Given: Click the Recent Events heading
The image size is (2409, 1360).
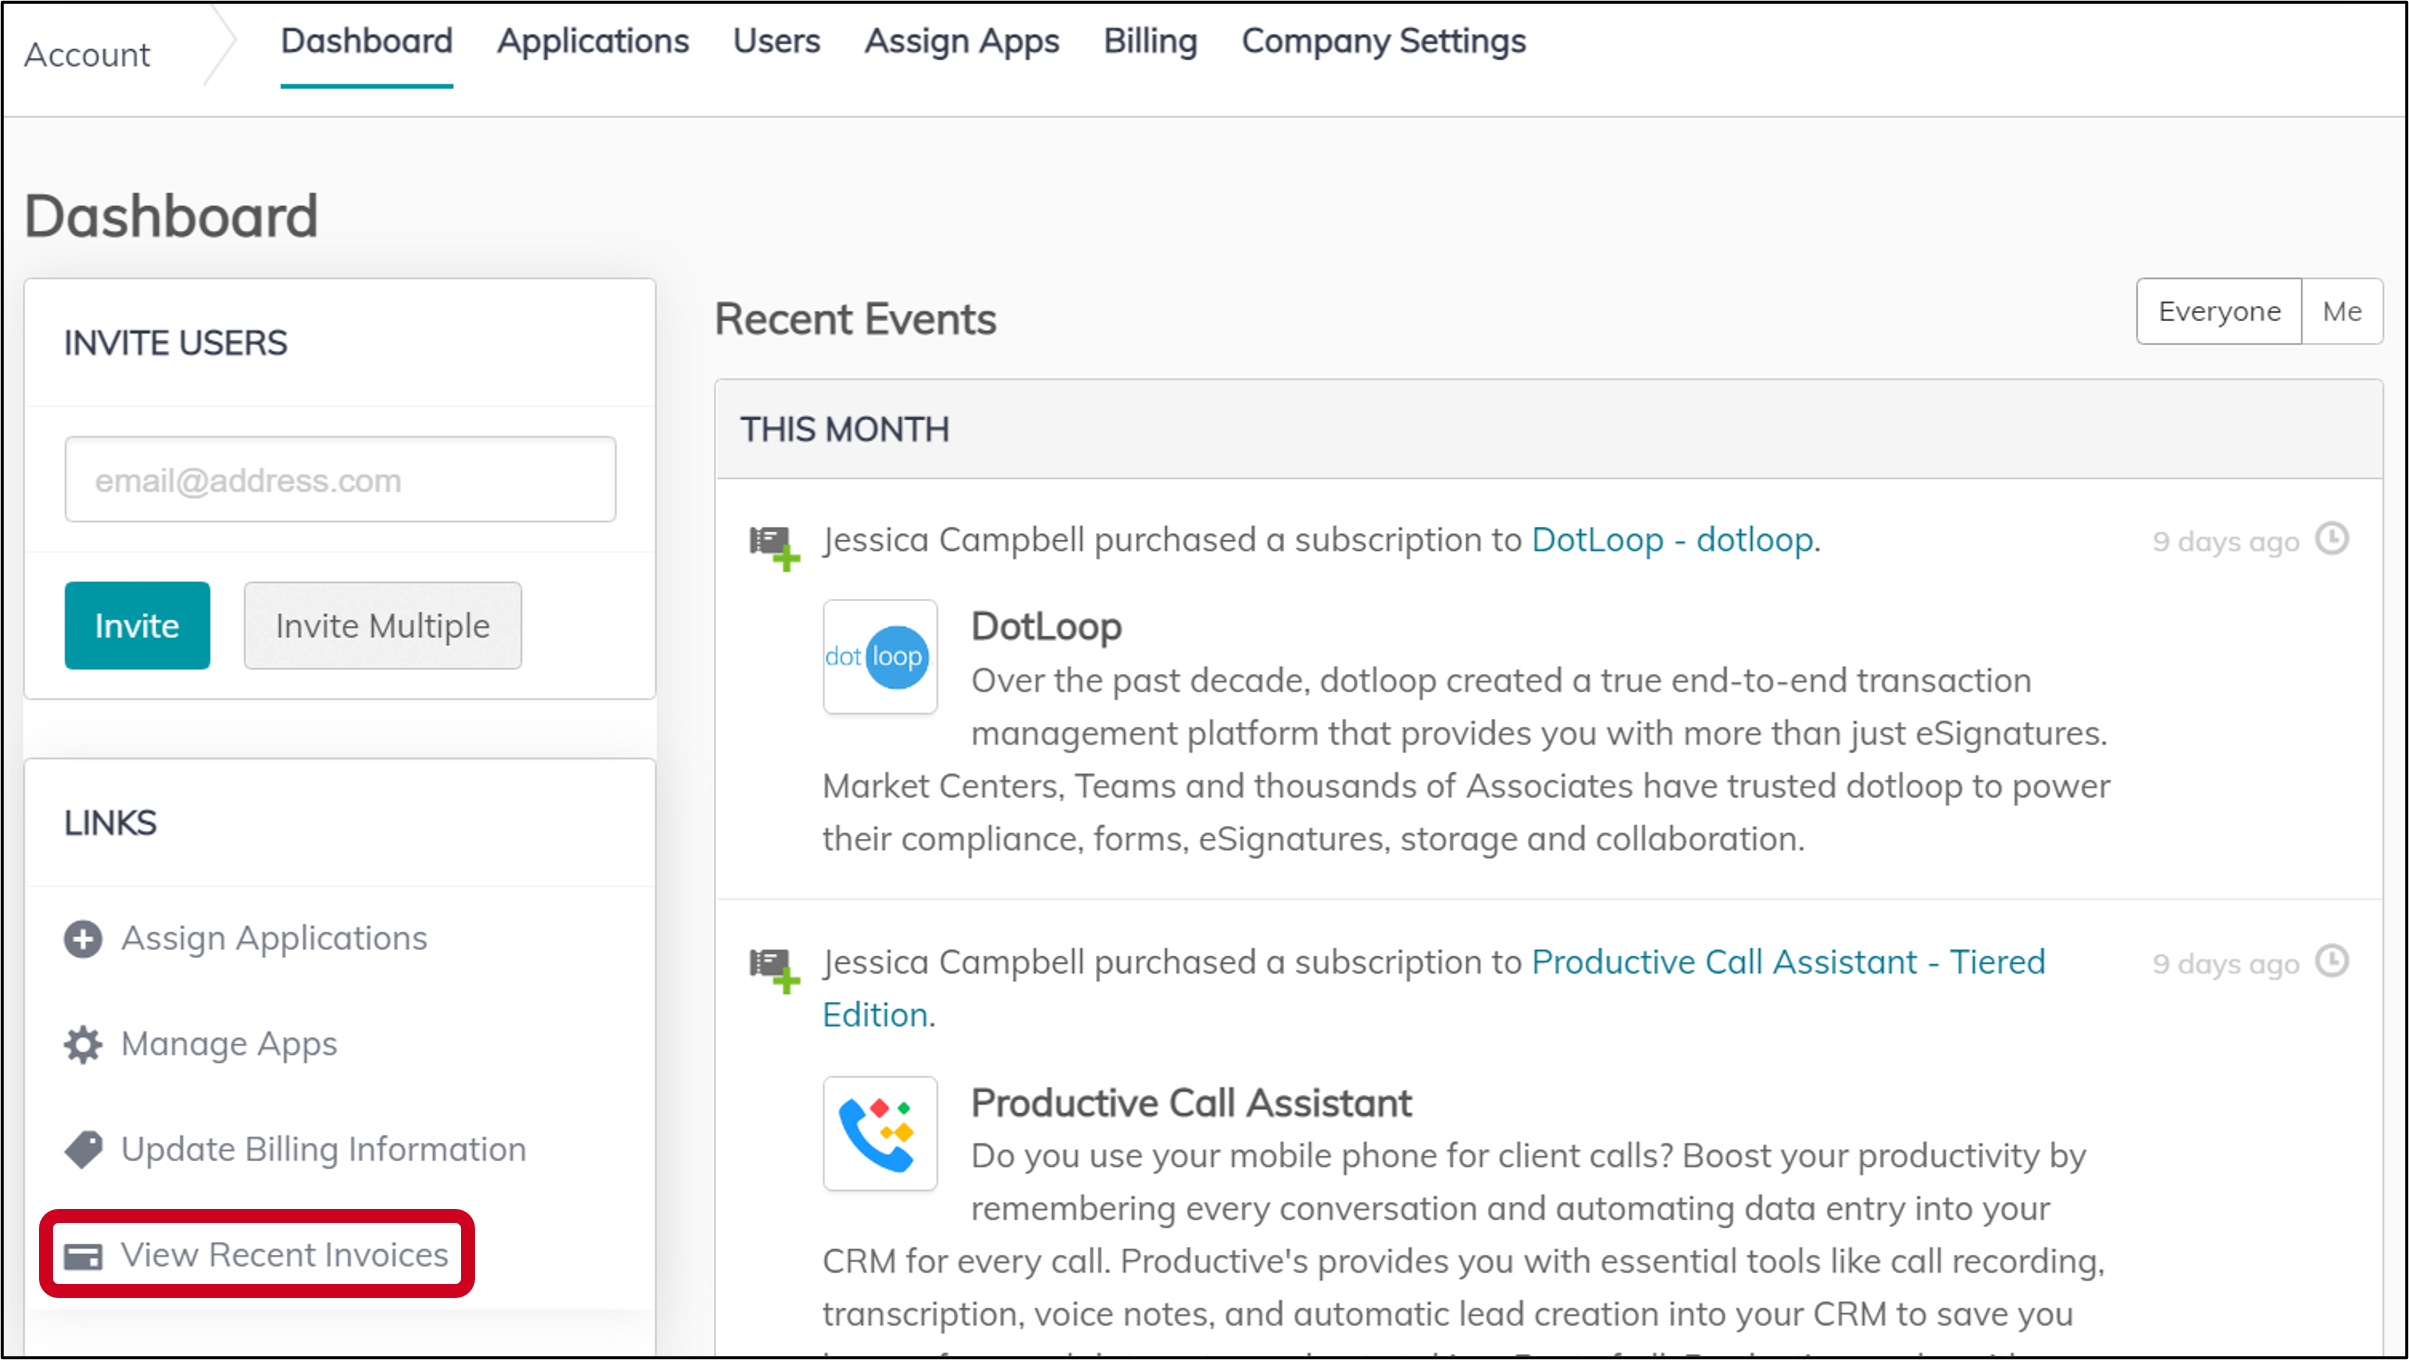Looking at the screenshot, I should point(855,320).
